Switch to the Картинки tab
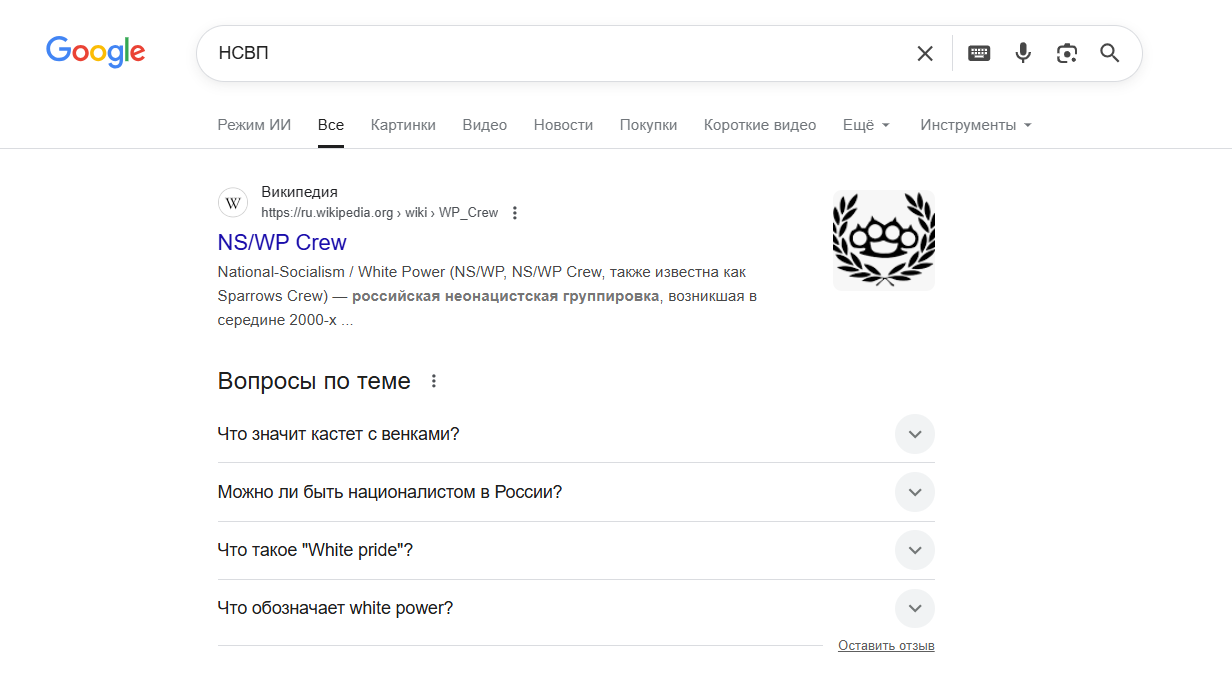The width and height of the screenshot is (1232, 676). [x=403, y=125]
